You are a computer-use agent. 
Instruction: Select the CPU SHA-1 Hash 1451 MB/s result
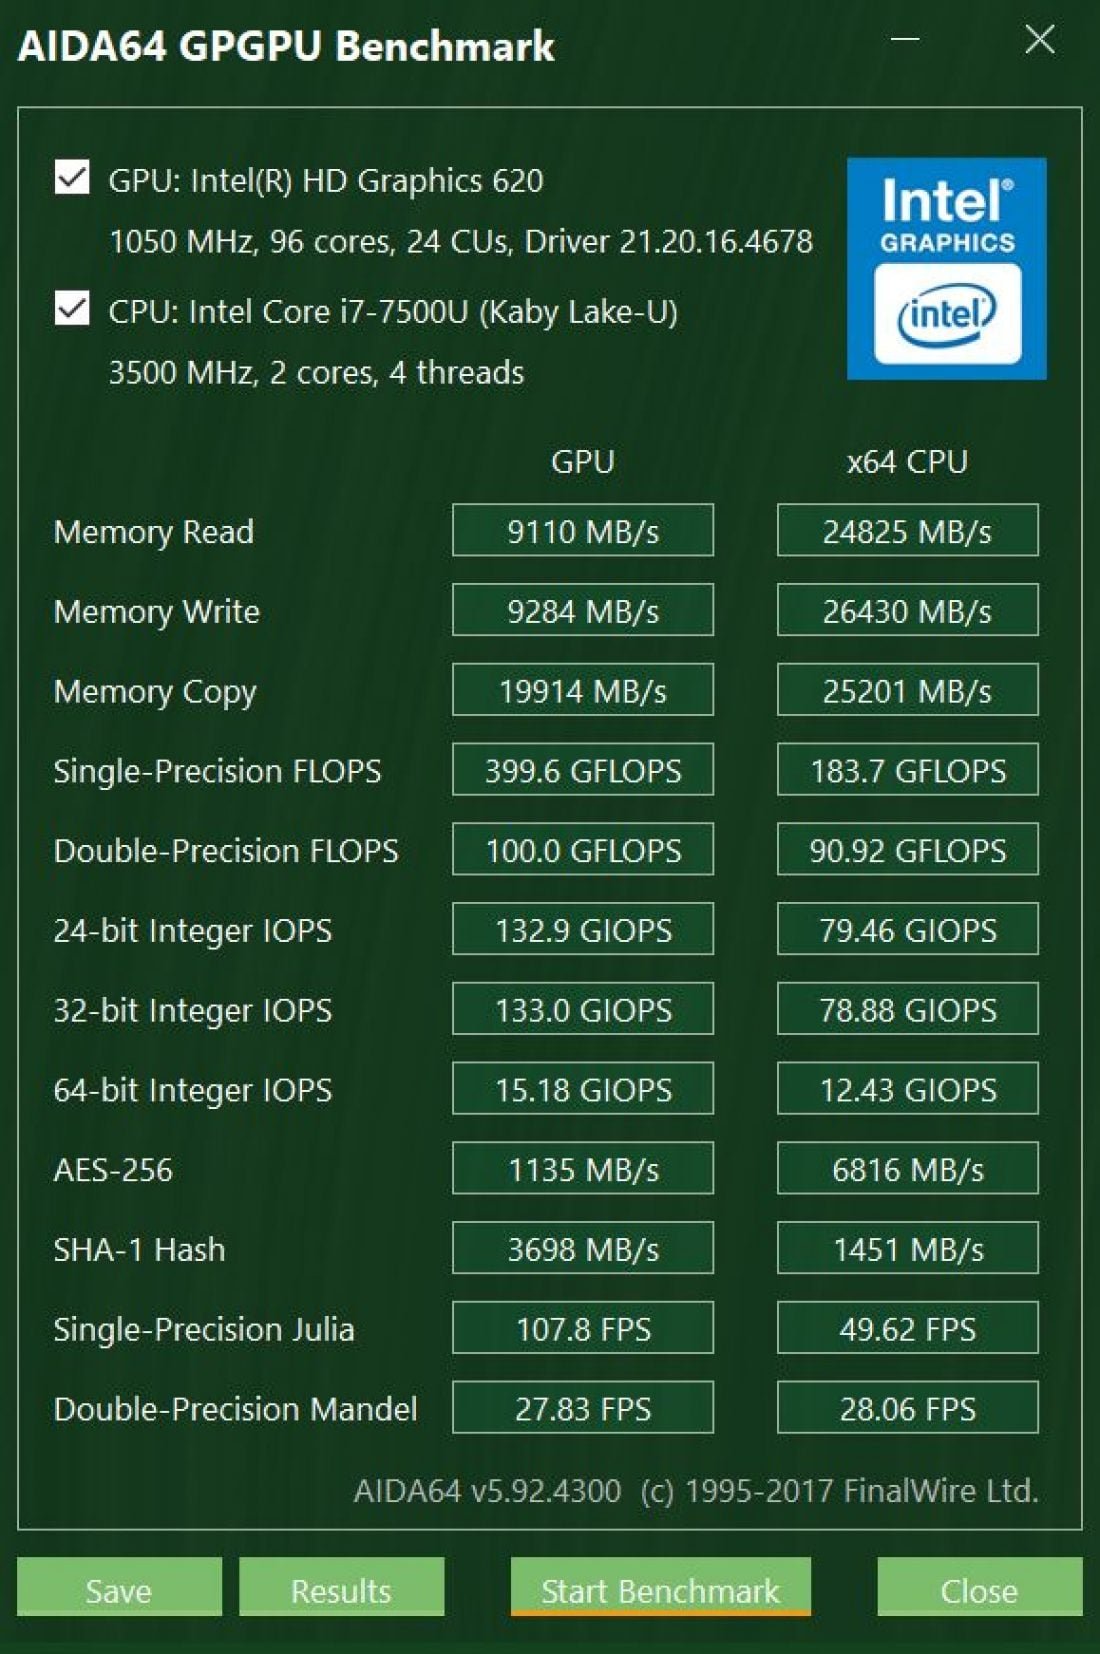907,1248
